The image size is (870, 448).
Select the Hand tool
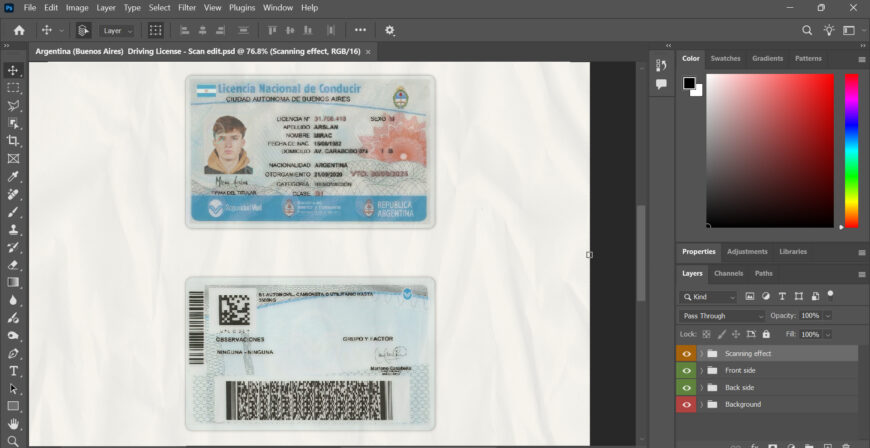coord(13,424)
